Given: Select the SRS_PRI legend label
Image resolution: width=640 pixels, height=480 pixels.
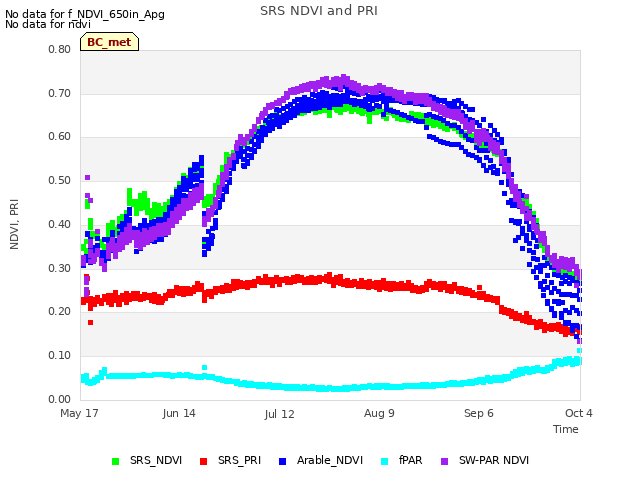Looking at the screenshot, I should [x=239, y=460].
